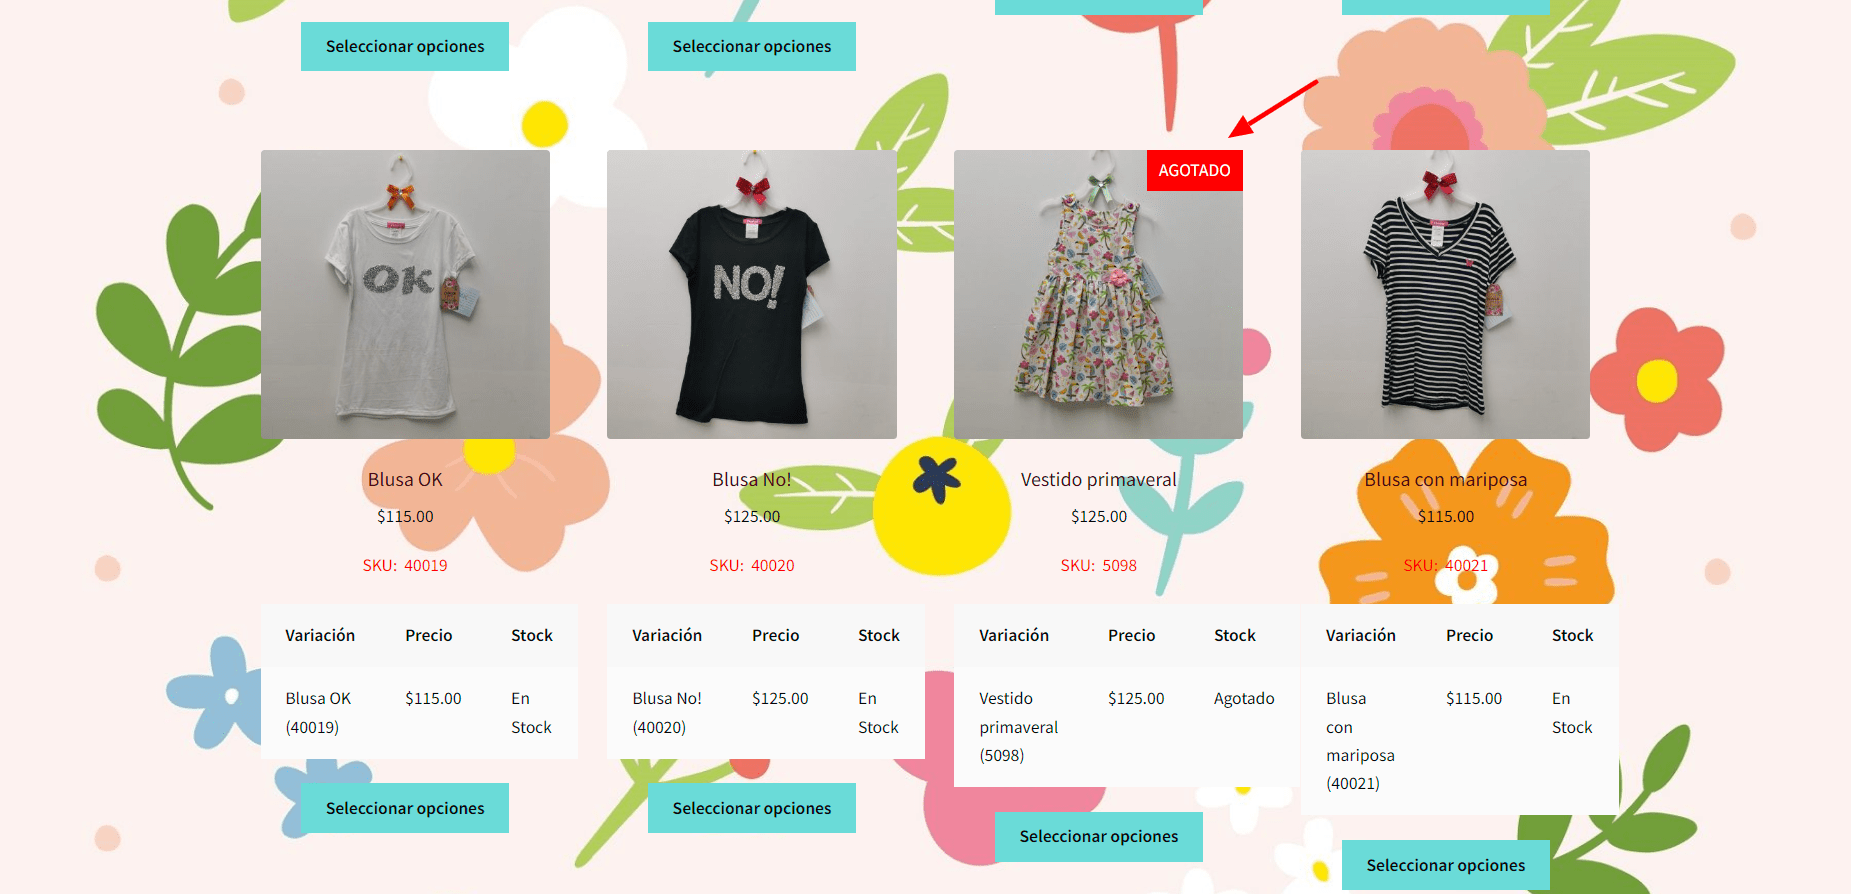1851x894 pixels.
Task: Click the $125.00 price under Blusa No!
Action: (x=752, y=517)
